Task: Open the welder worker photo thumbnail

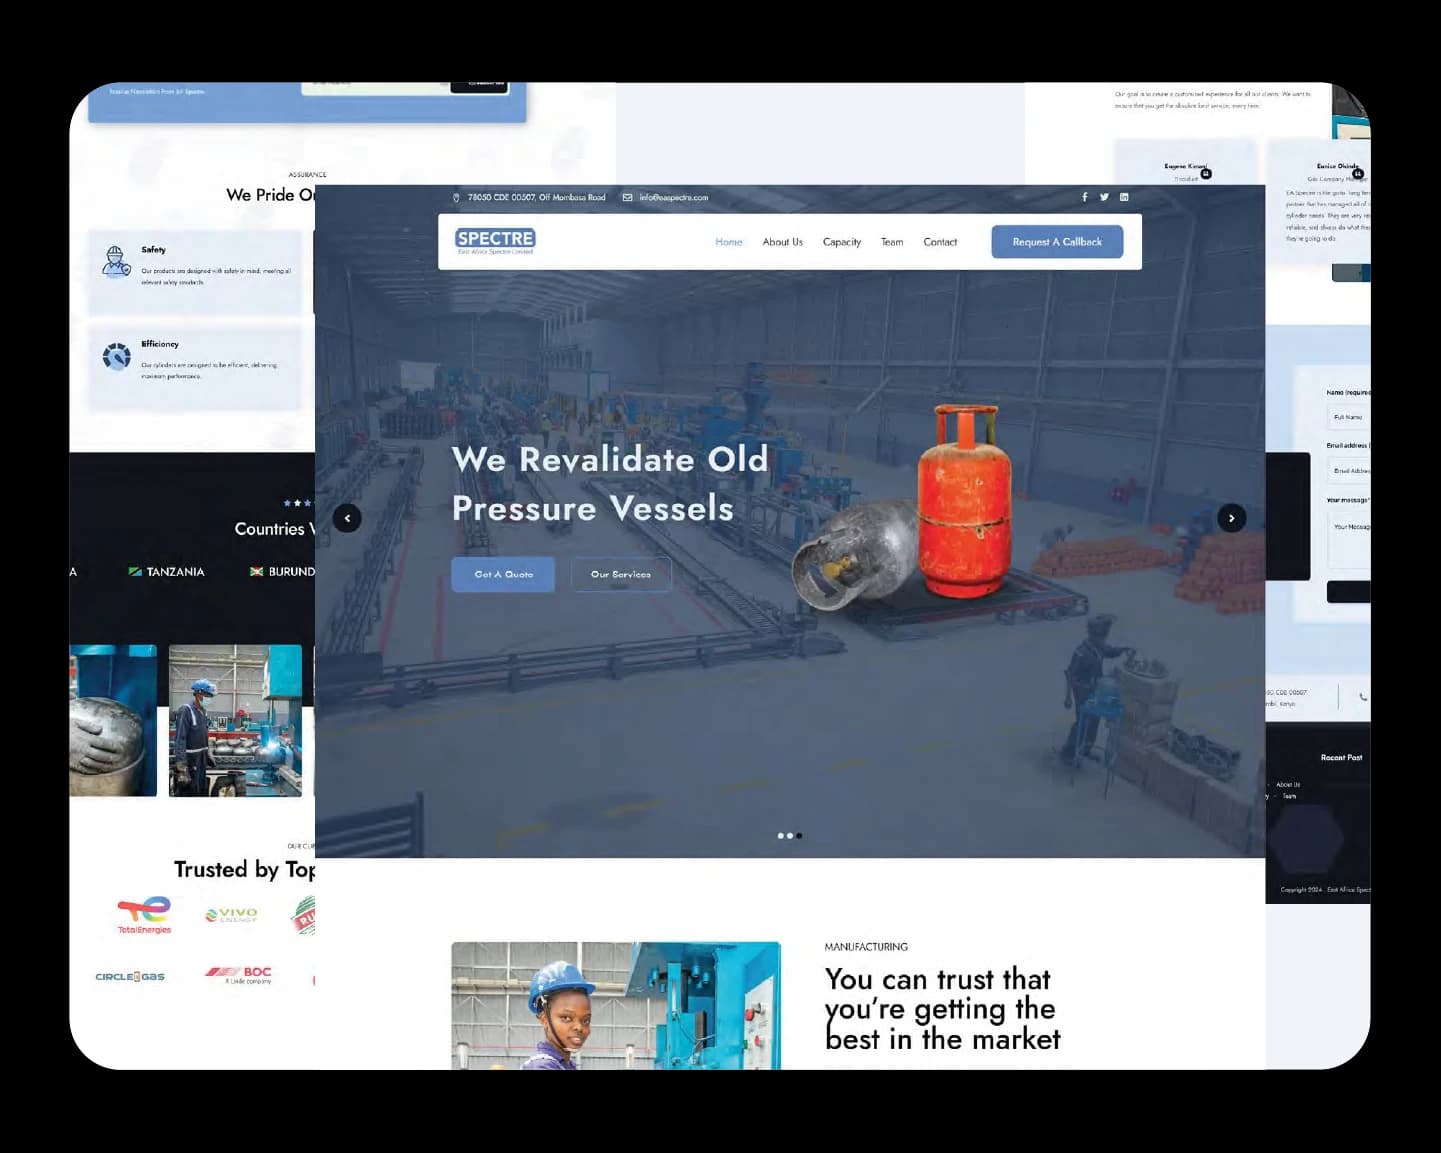Action: (x=235, y=721)
